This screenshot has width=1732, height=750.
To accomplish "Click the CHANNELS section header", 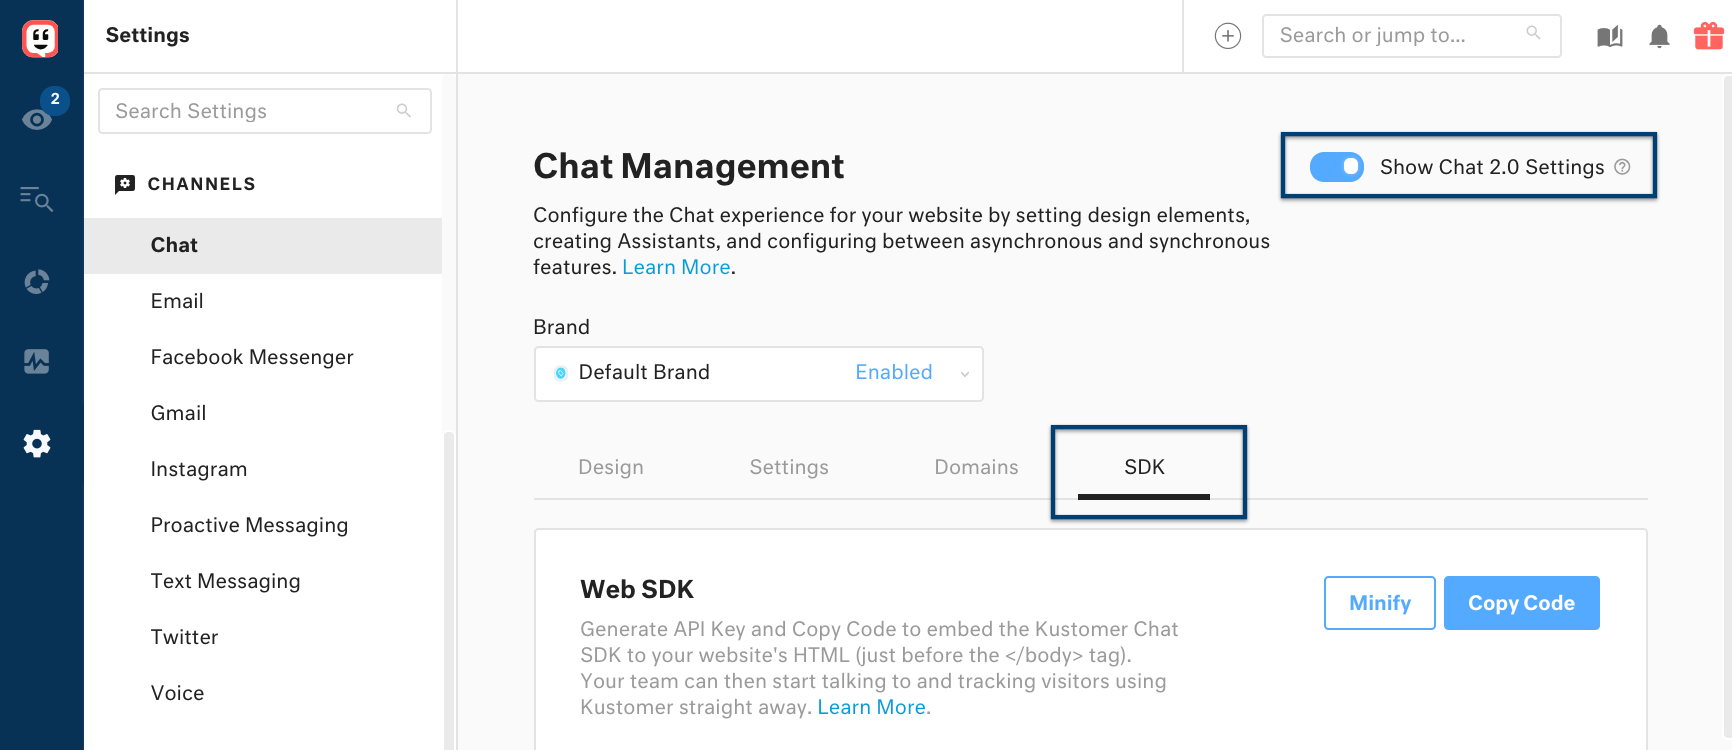I will point(202,184).
